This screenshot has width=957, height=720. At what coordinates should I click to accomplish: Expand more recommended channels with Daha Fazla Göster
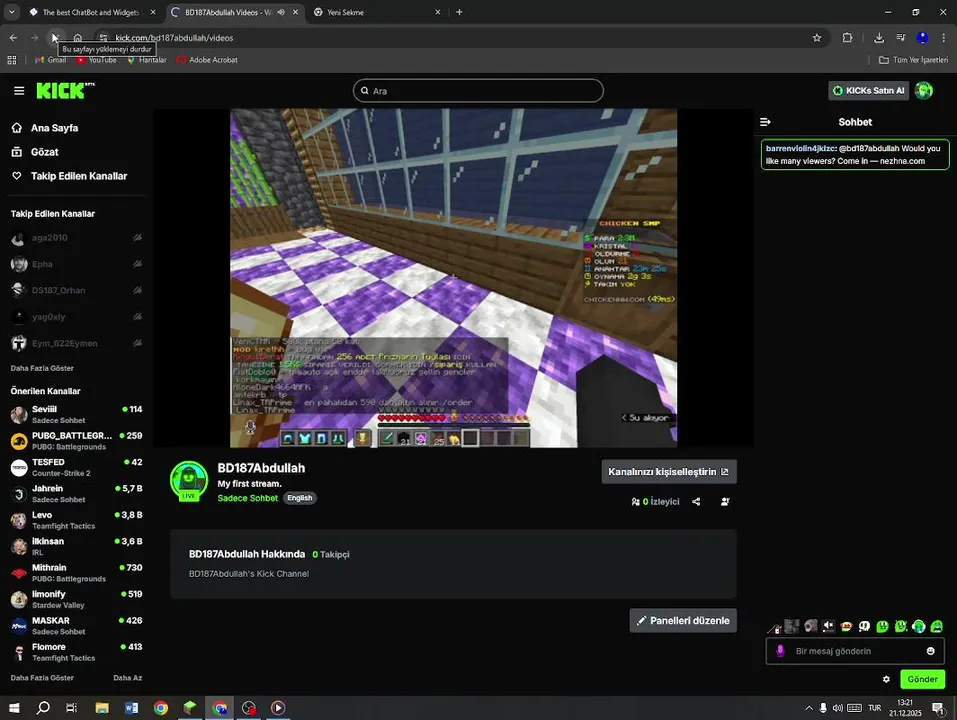(x=42, y=677)
